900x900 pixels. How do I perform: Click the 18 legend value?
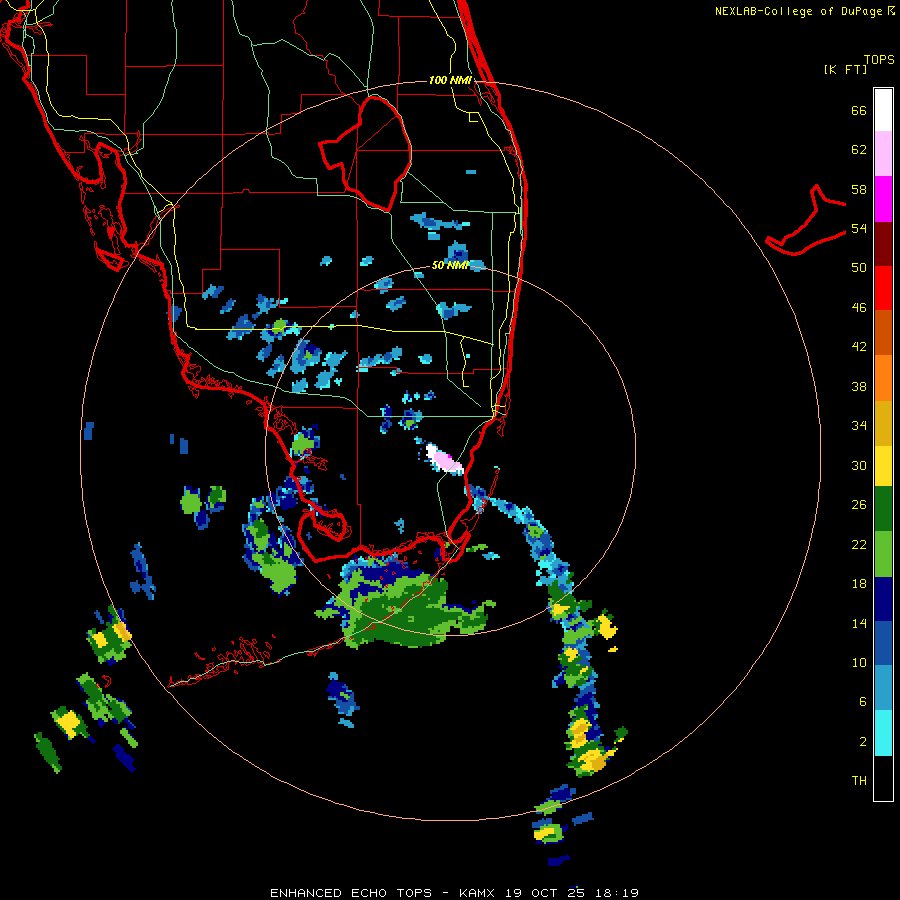click(x=859, y=584)
